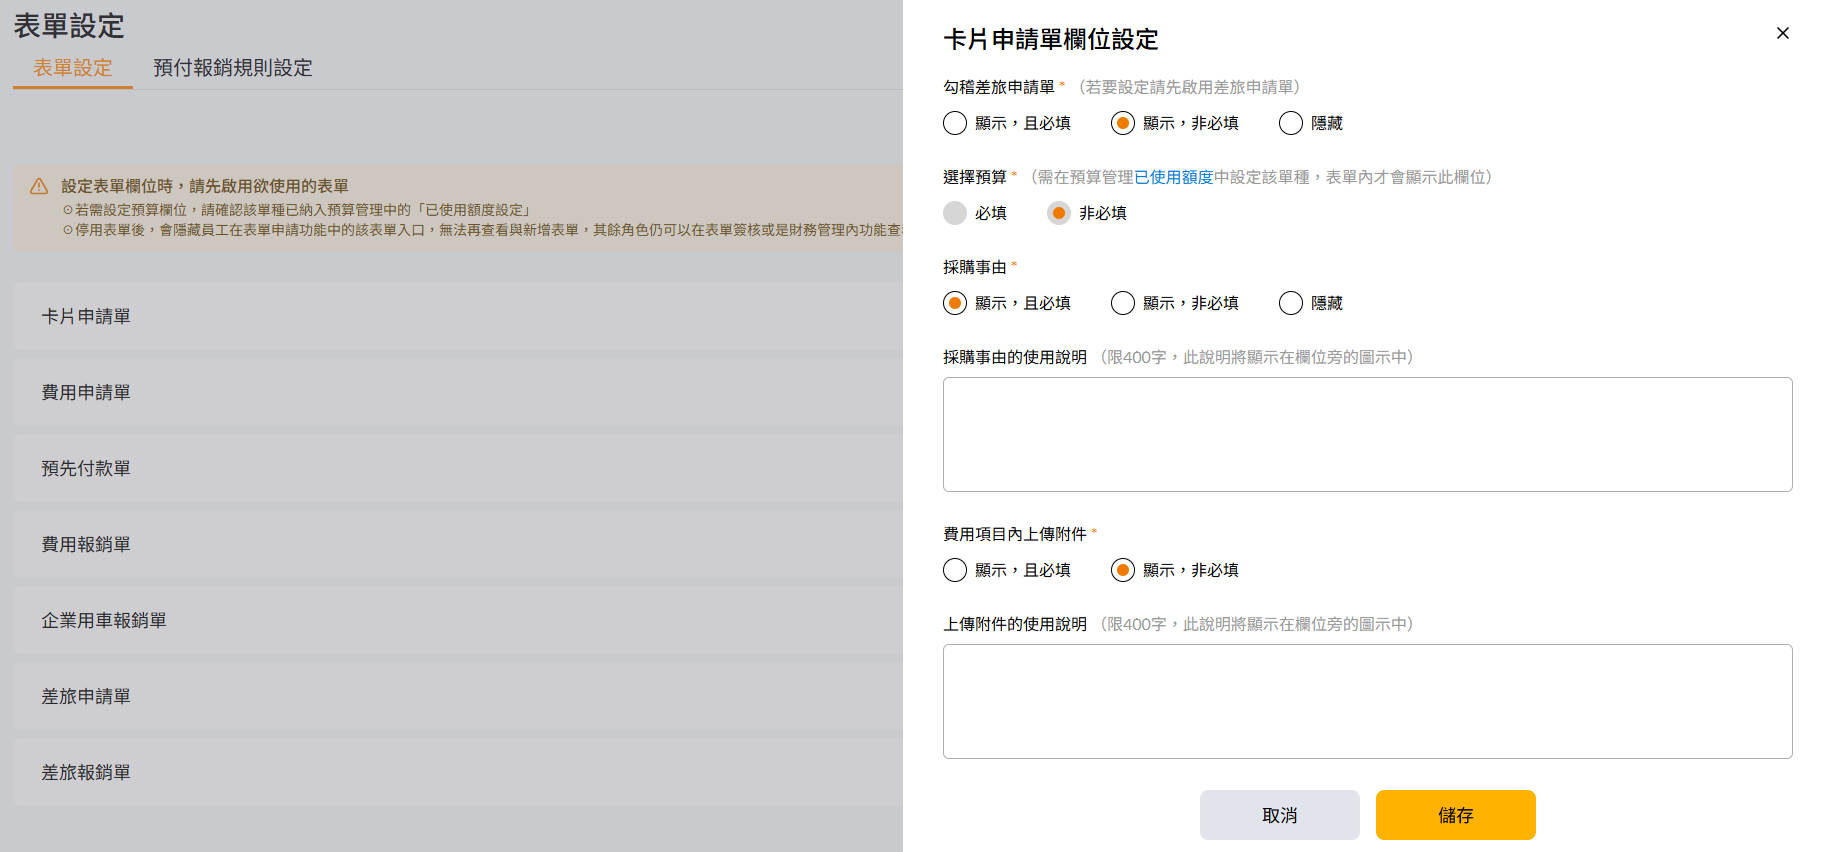The width and height of the screenshot is (1827, 852).
Task: Select 隱藏 for 勾稽差旅申請單
Action: pyautogui.click(x=1291, y=123)
